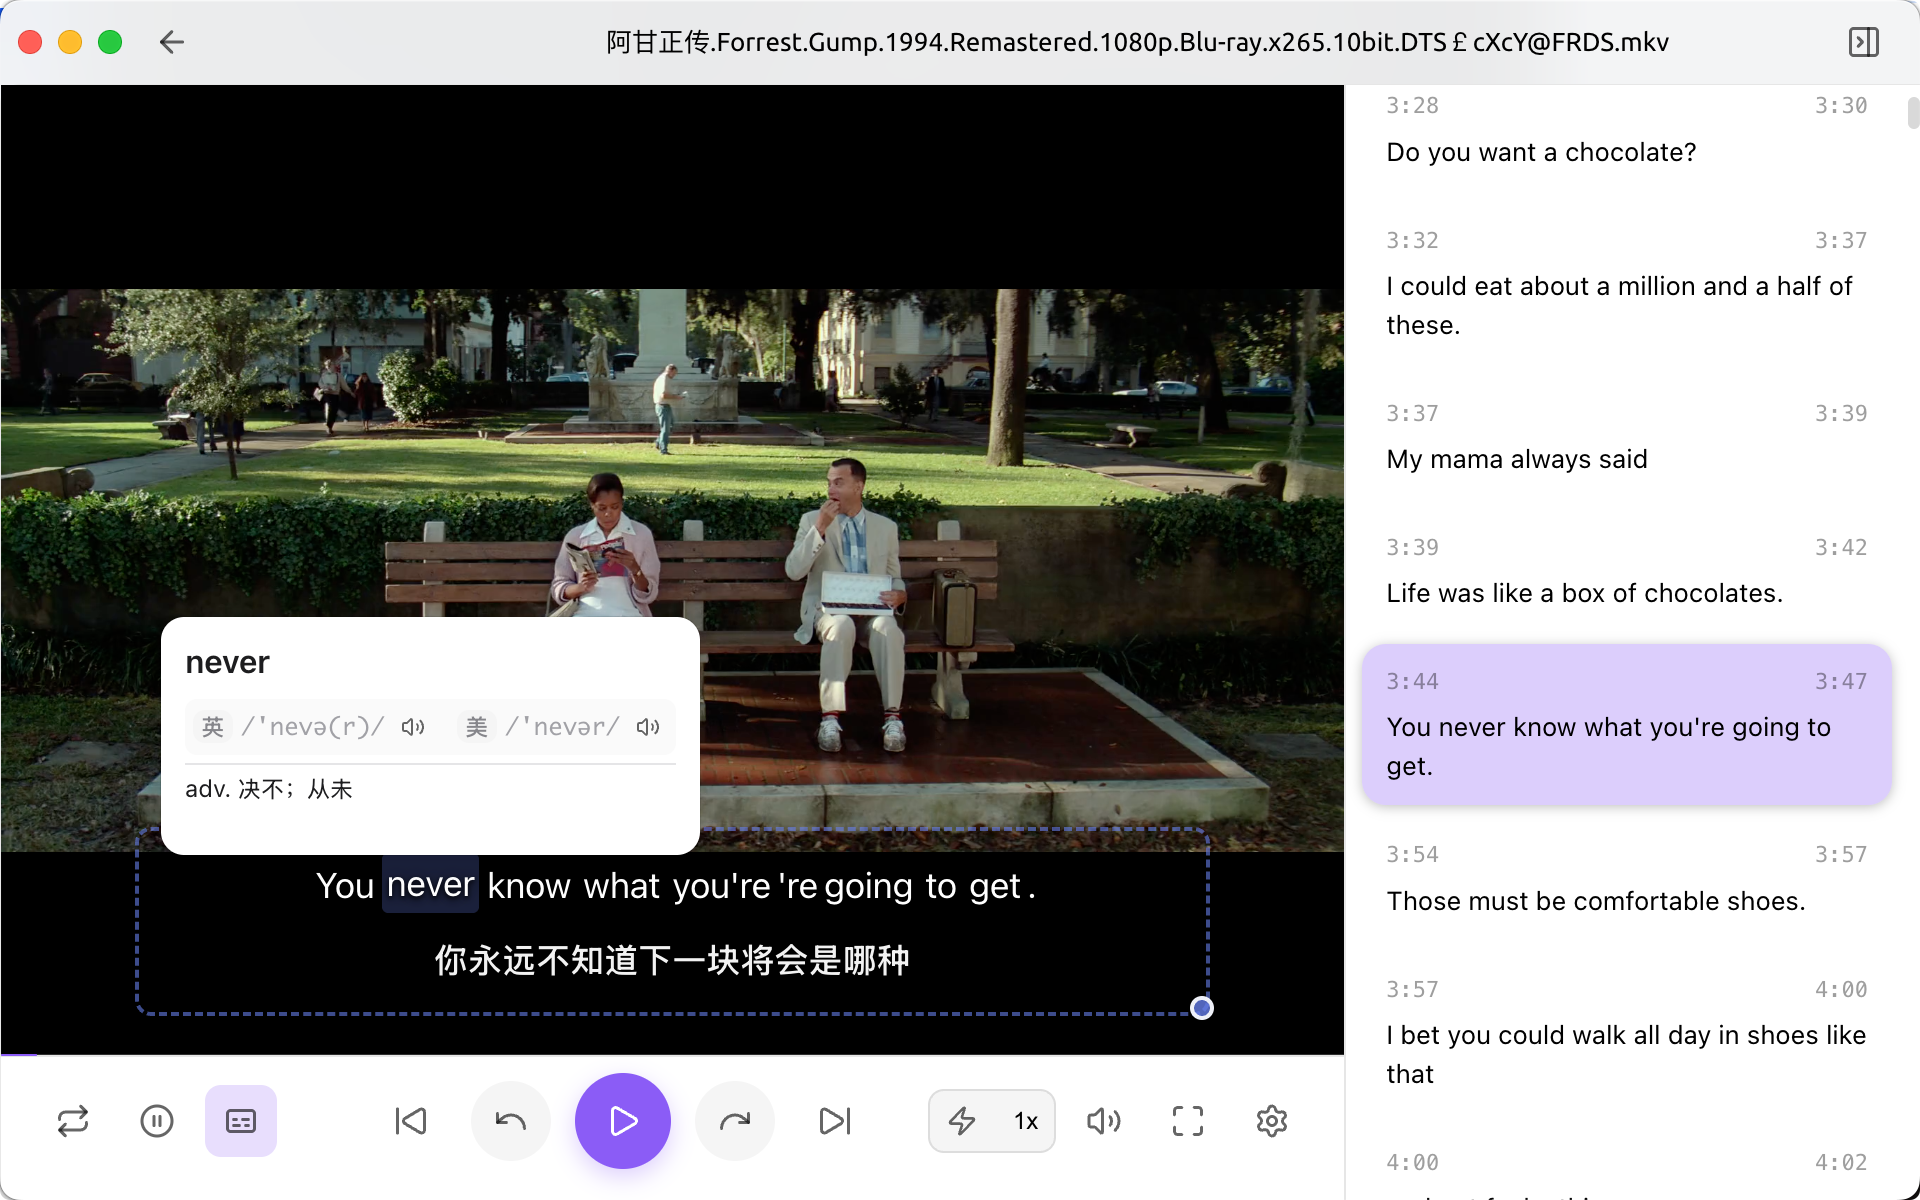Screen dimensions: 1920x1200
Task: Hide the on-screen subtitles
Action: pos(240,1121)
